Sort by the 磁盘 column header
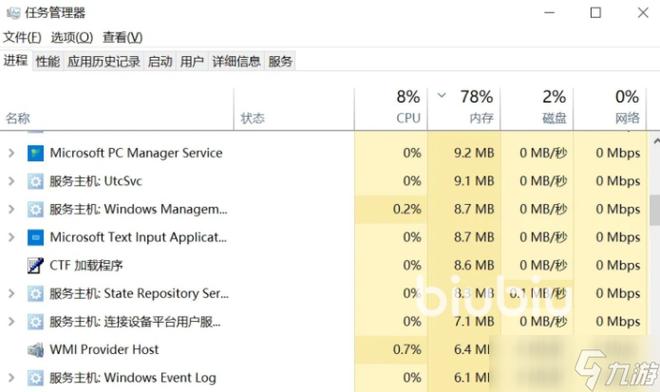Screen dimensions: 660x392 tap(537, 109)
